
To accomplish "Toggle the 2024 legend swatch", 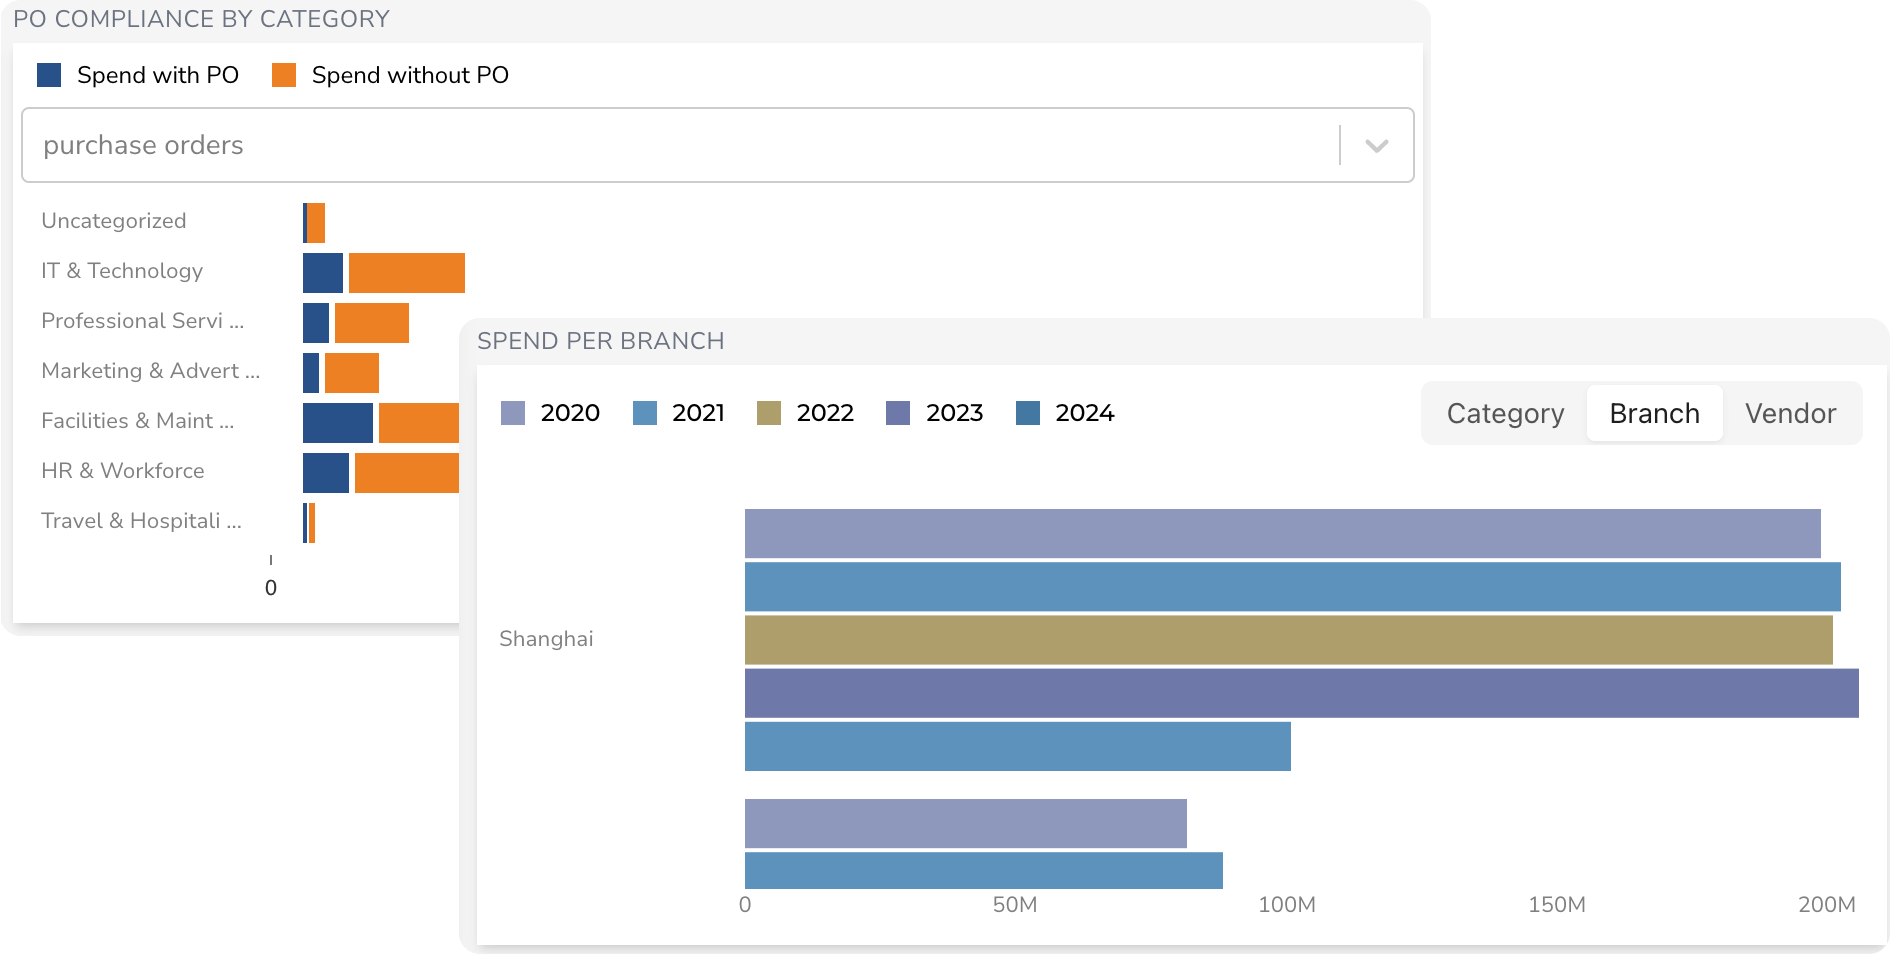I will point(1028,413).
